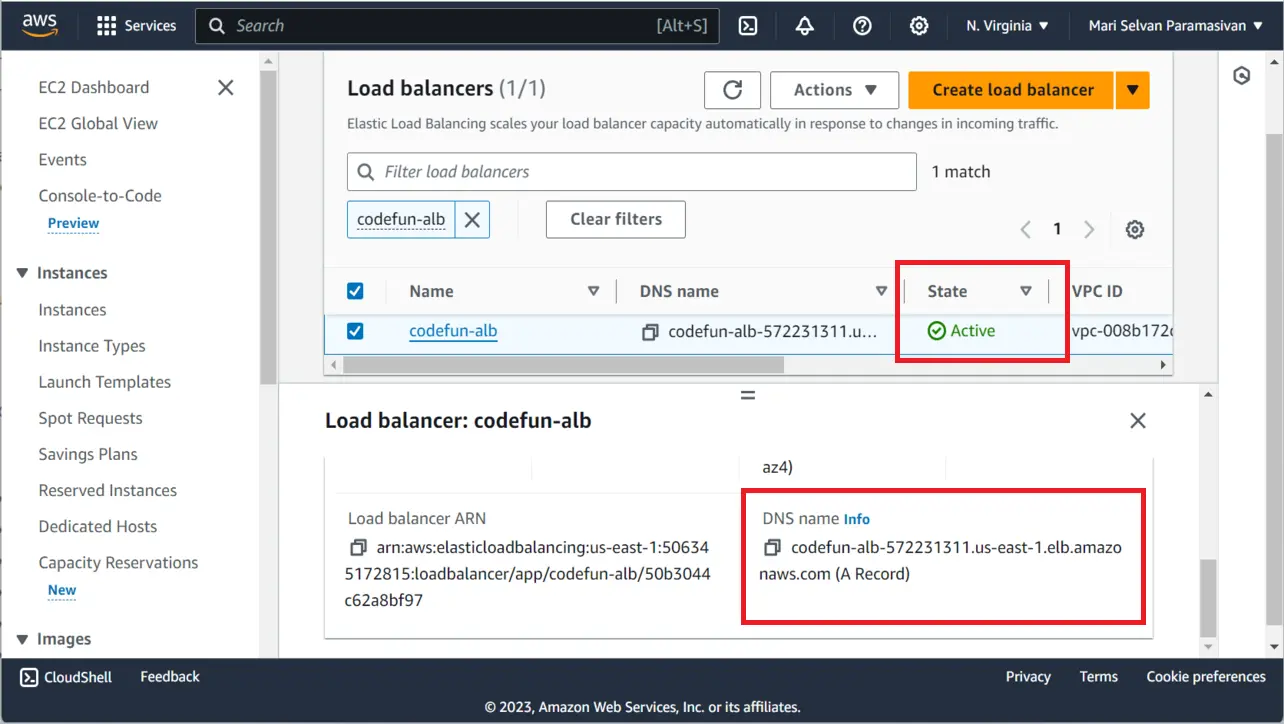Go to previous page of results
This screenshot has width=1284, height=724.
[x=1026, y=229]
